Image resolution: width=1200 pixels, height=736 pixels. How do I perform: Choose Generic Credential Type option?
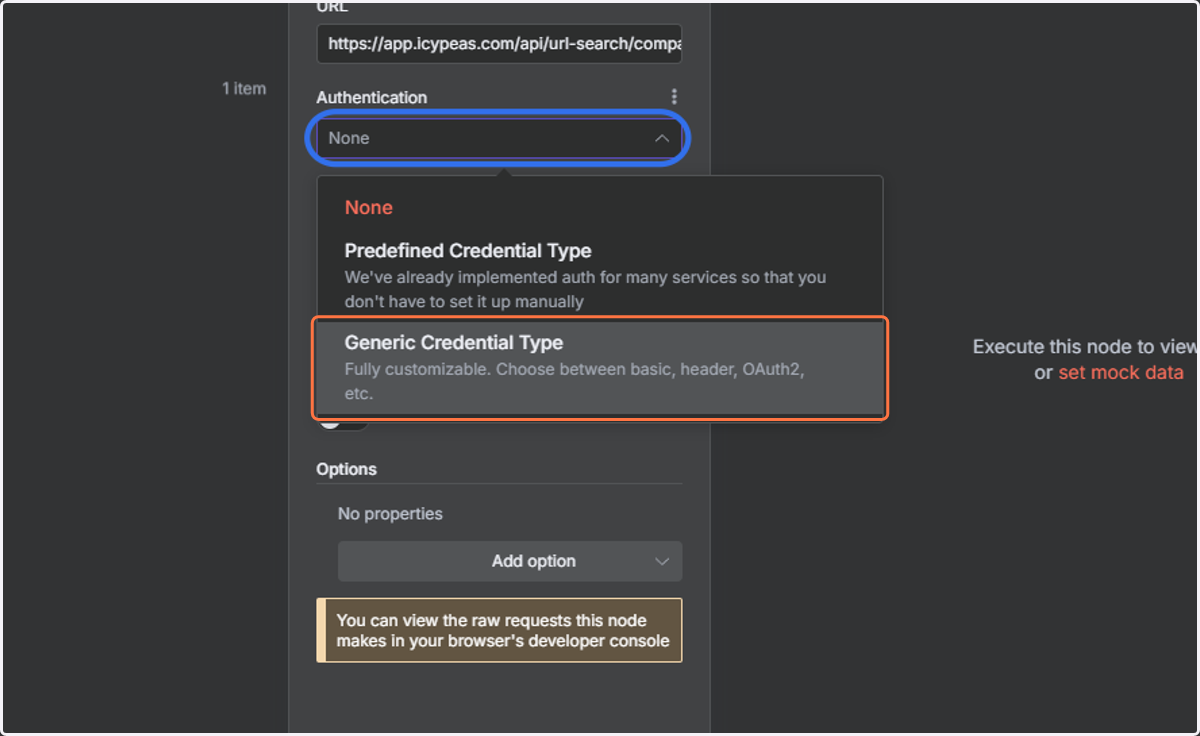[x=600, y=367]
